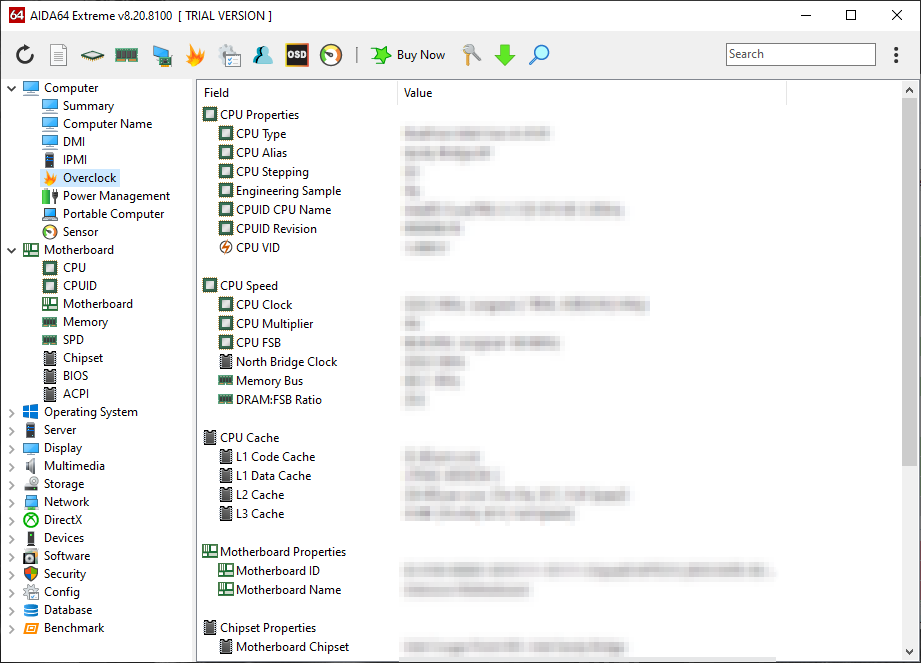Open the gauge sensor panel icon
Viewport: 921px width, 663px height.
tap(331, 55)
